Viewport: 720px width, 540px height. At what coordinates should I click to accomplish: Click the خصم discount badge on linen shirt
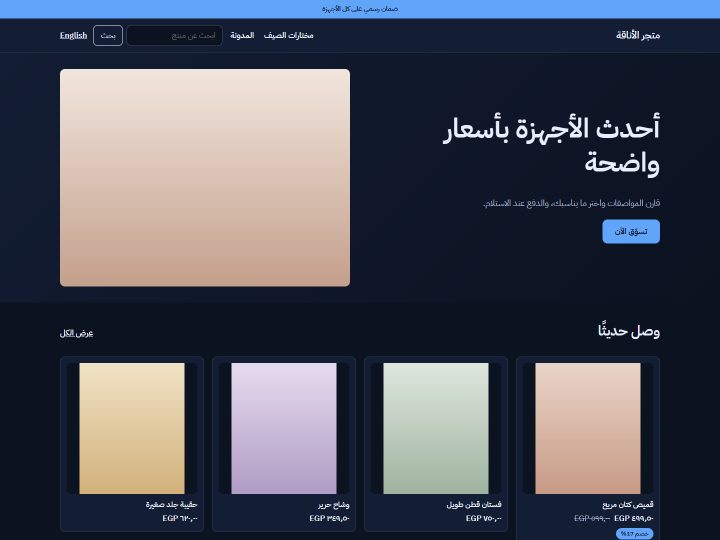pos(635,534)
